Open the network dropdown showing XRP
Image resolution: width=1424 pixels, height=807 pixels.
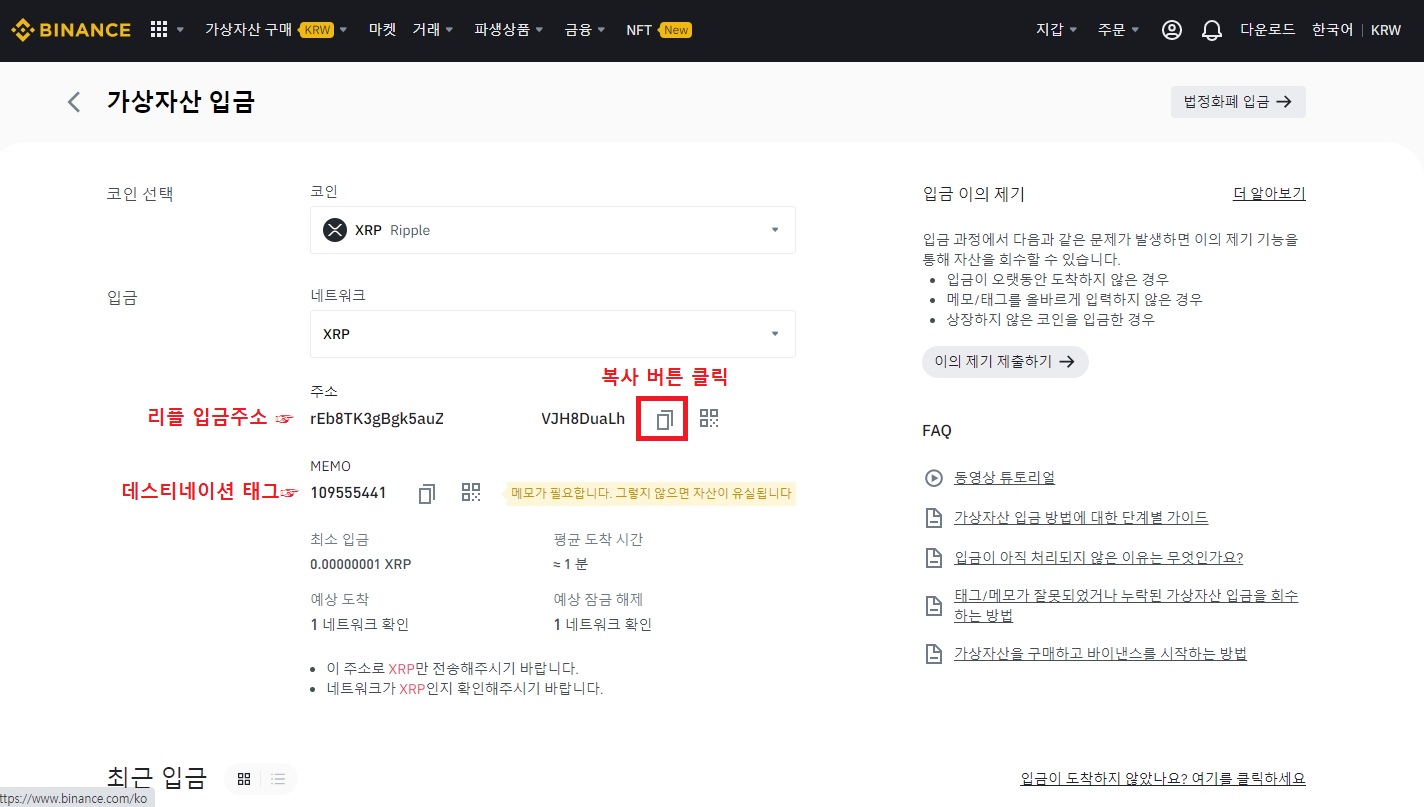coord(553,334)
